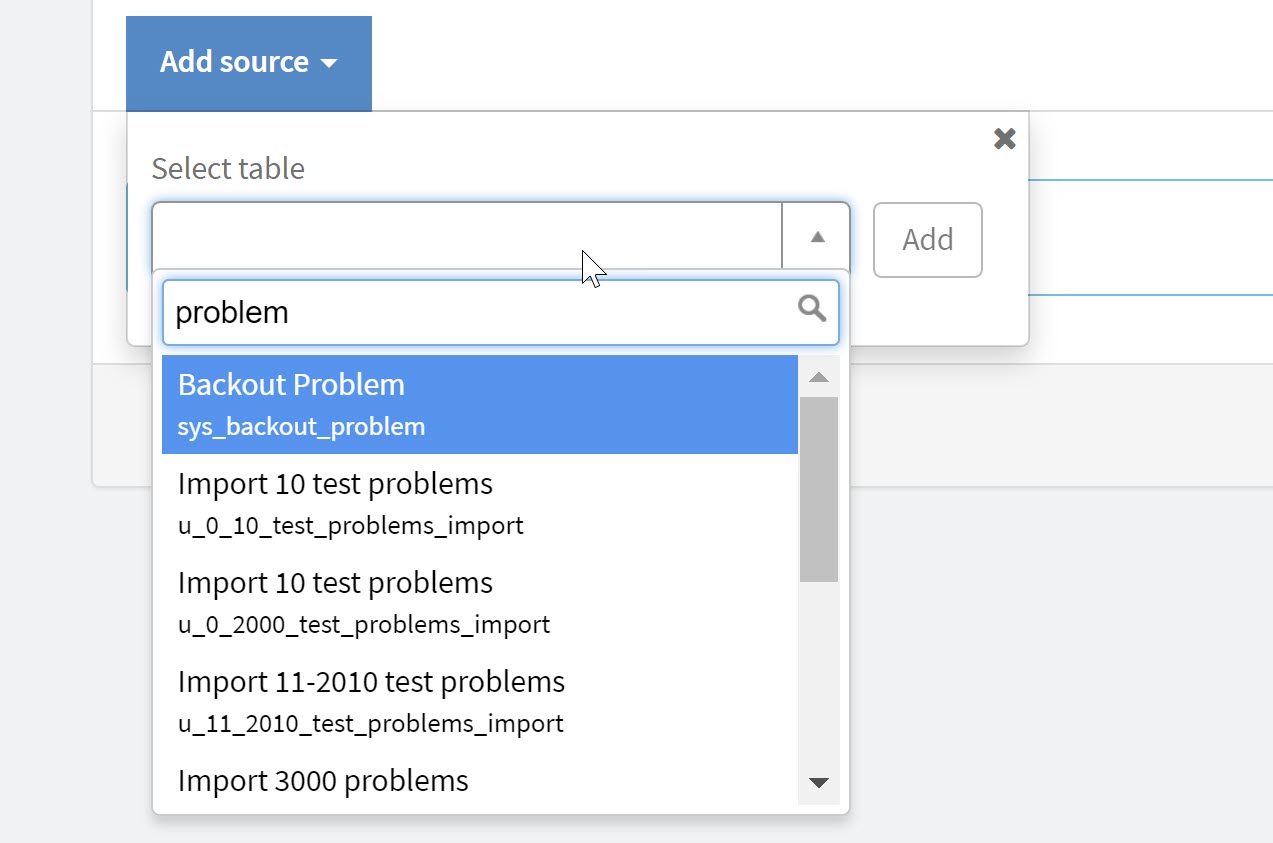Collapse the Select table combo arrow
The width and height of the screenshot is (1273, 843).
[x=817, y=238]
